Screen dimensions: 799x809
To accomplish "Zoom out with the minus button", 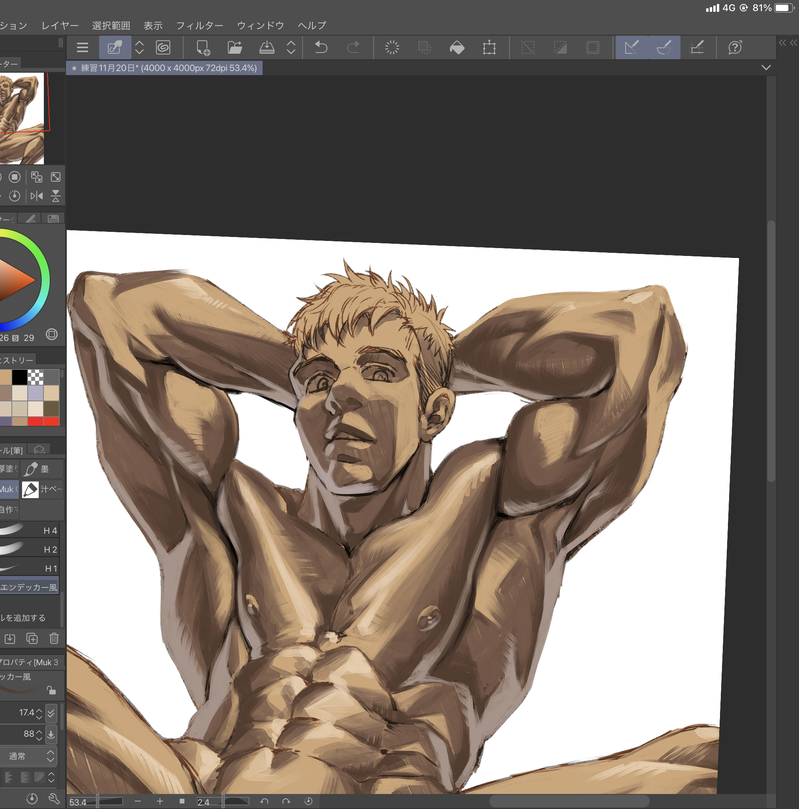I will [138, 801].
